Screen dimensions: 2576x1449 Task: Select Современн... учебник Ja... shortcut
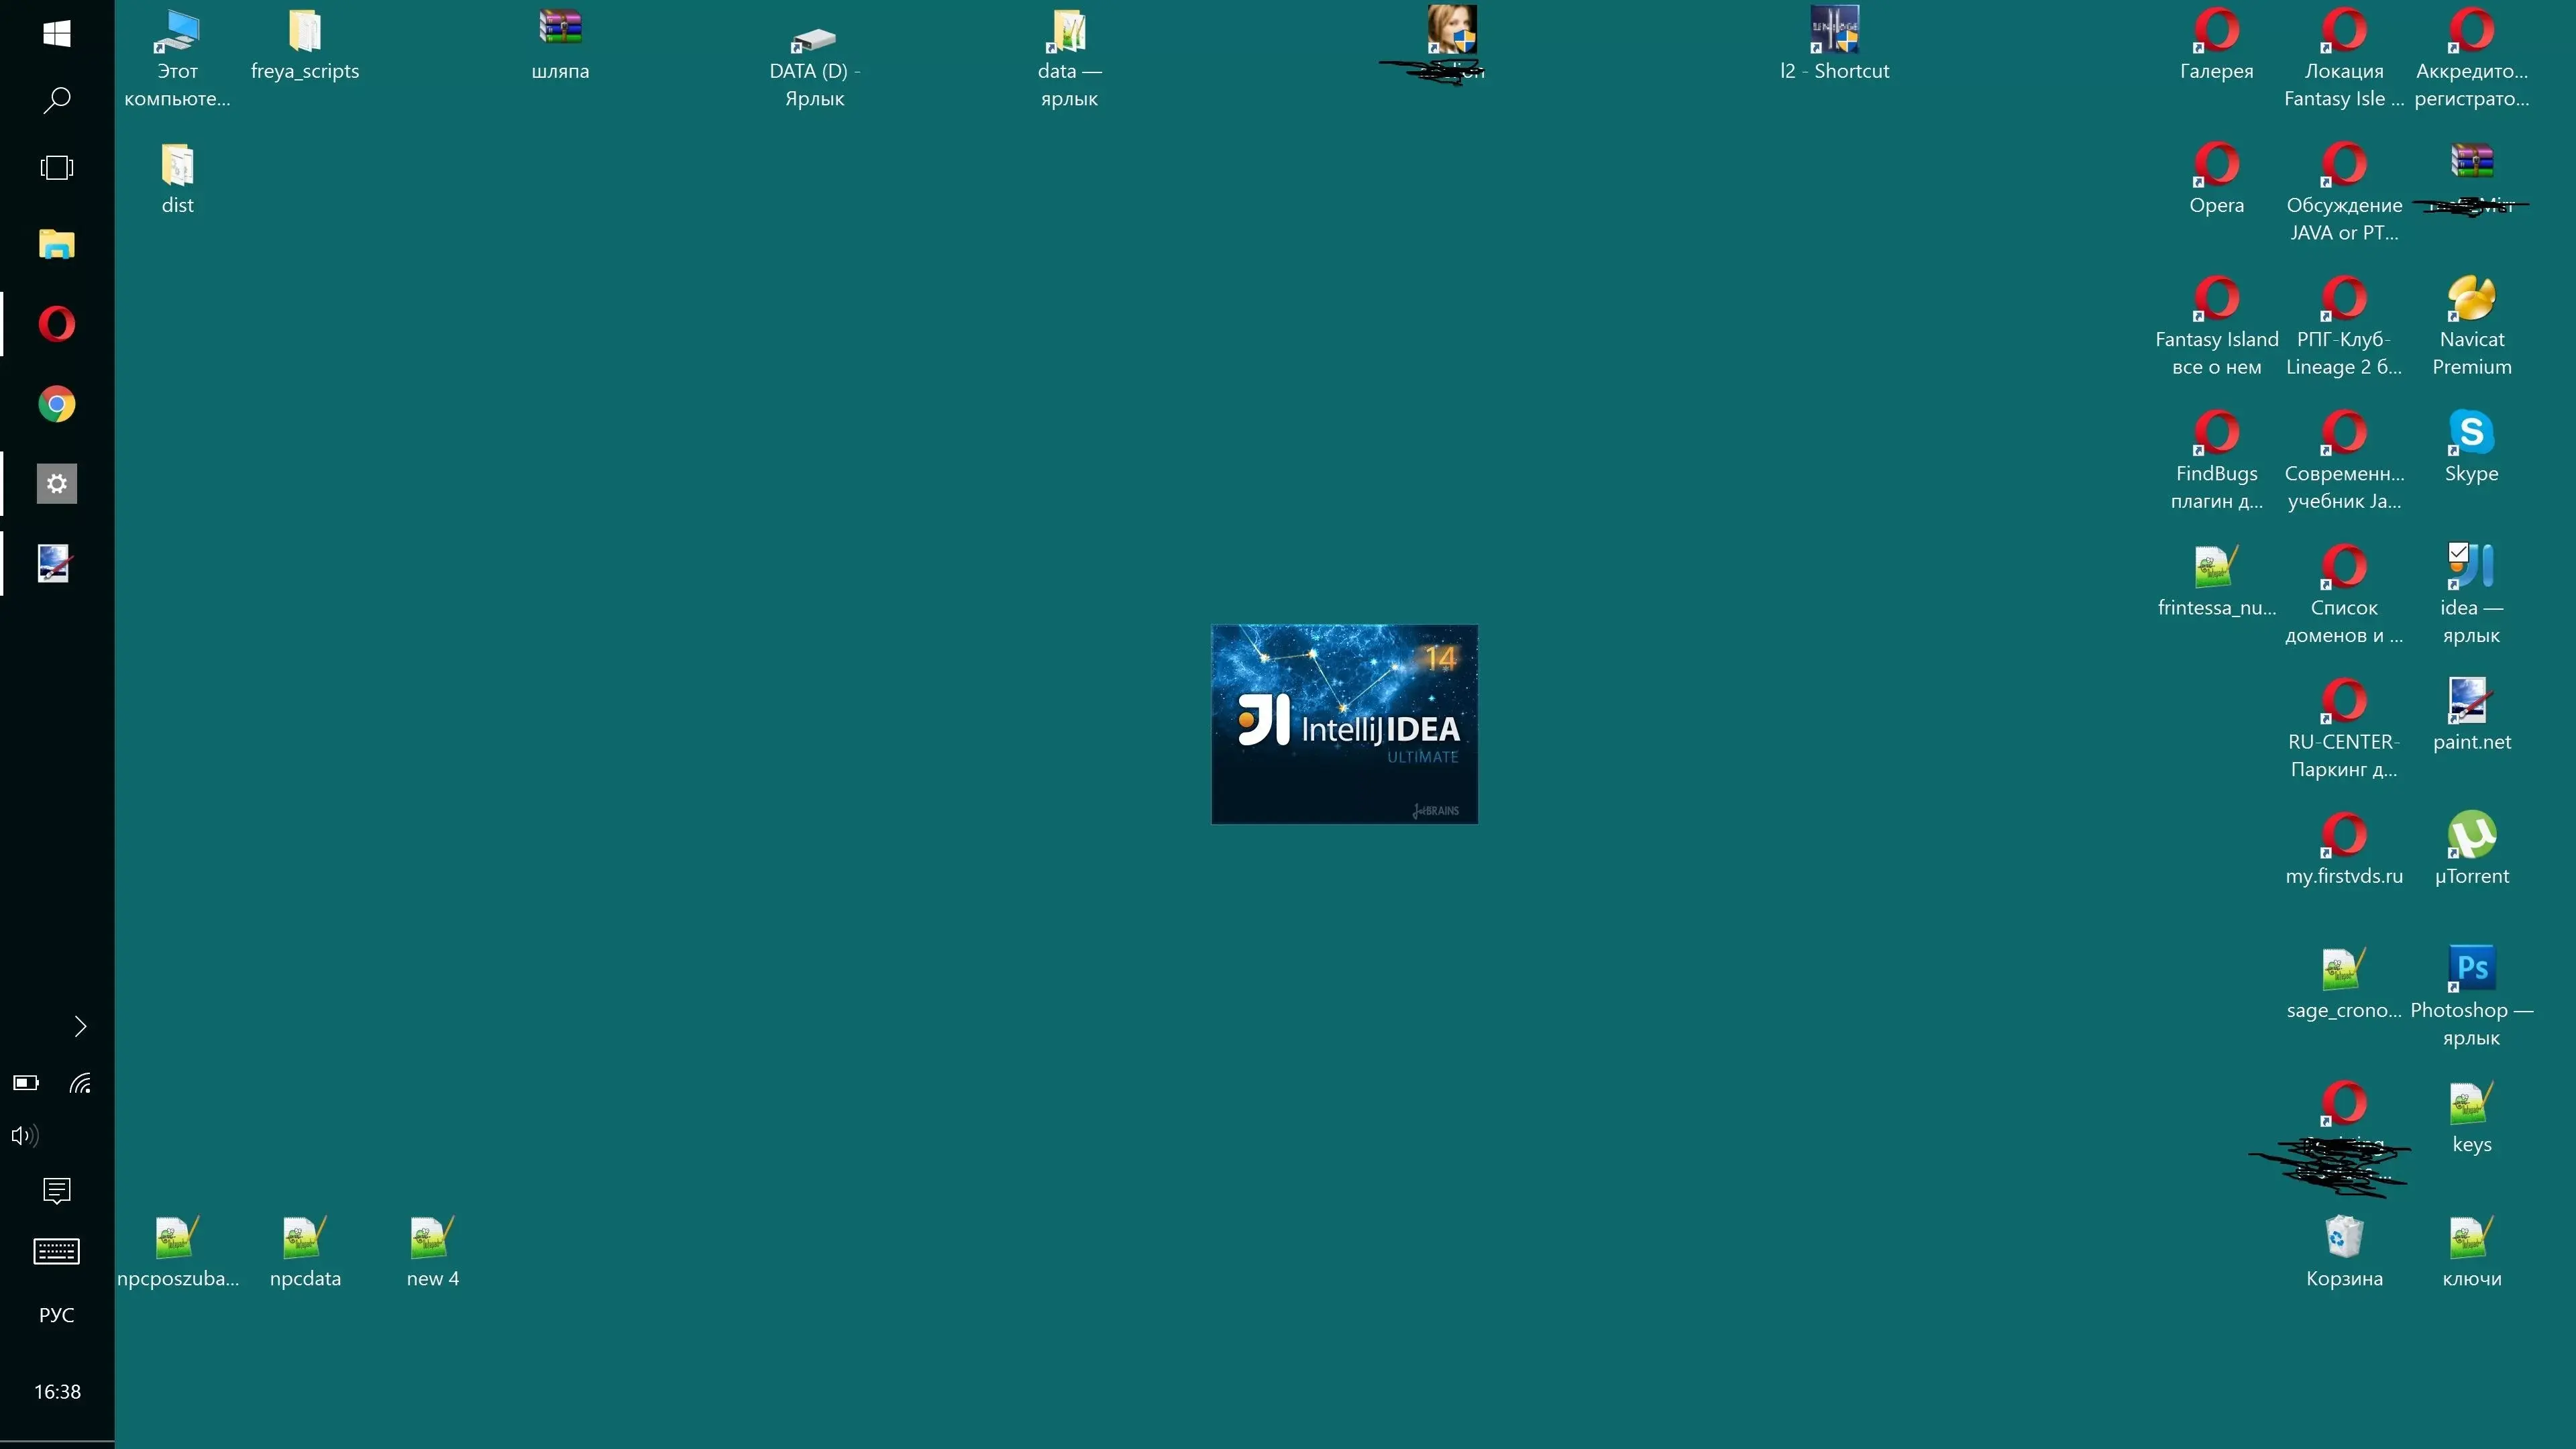point(2344,460)
